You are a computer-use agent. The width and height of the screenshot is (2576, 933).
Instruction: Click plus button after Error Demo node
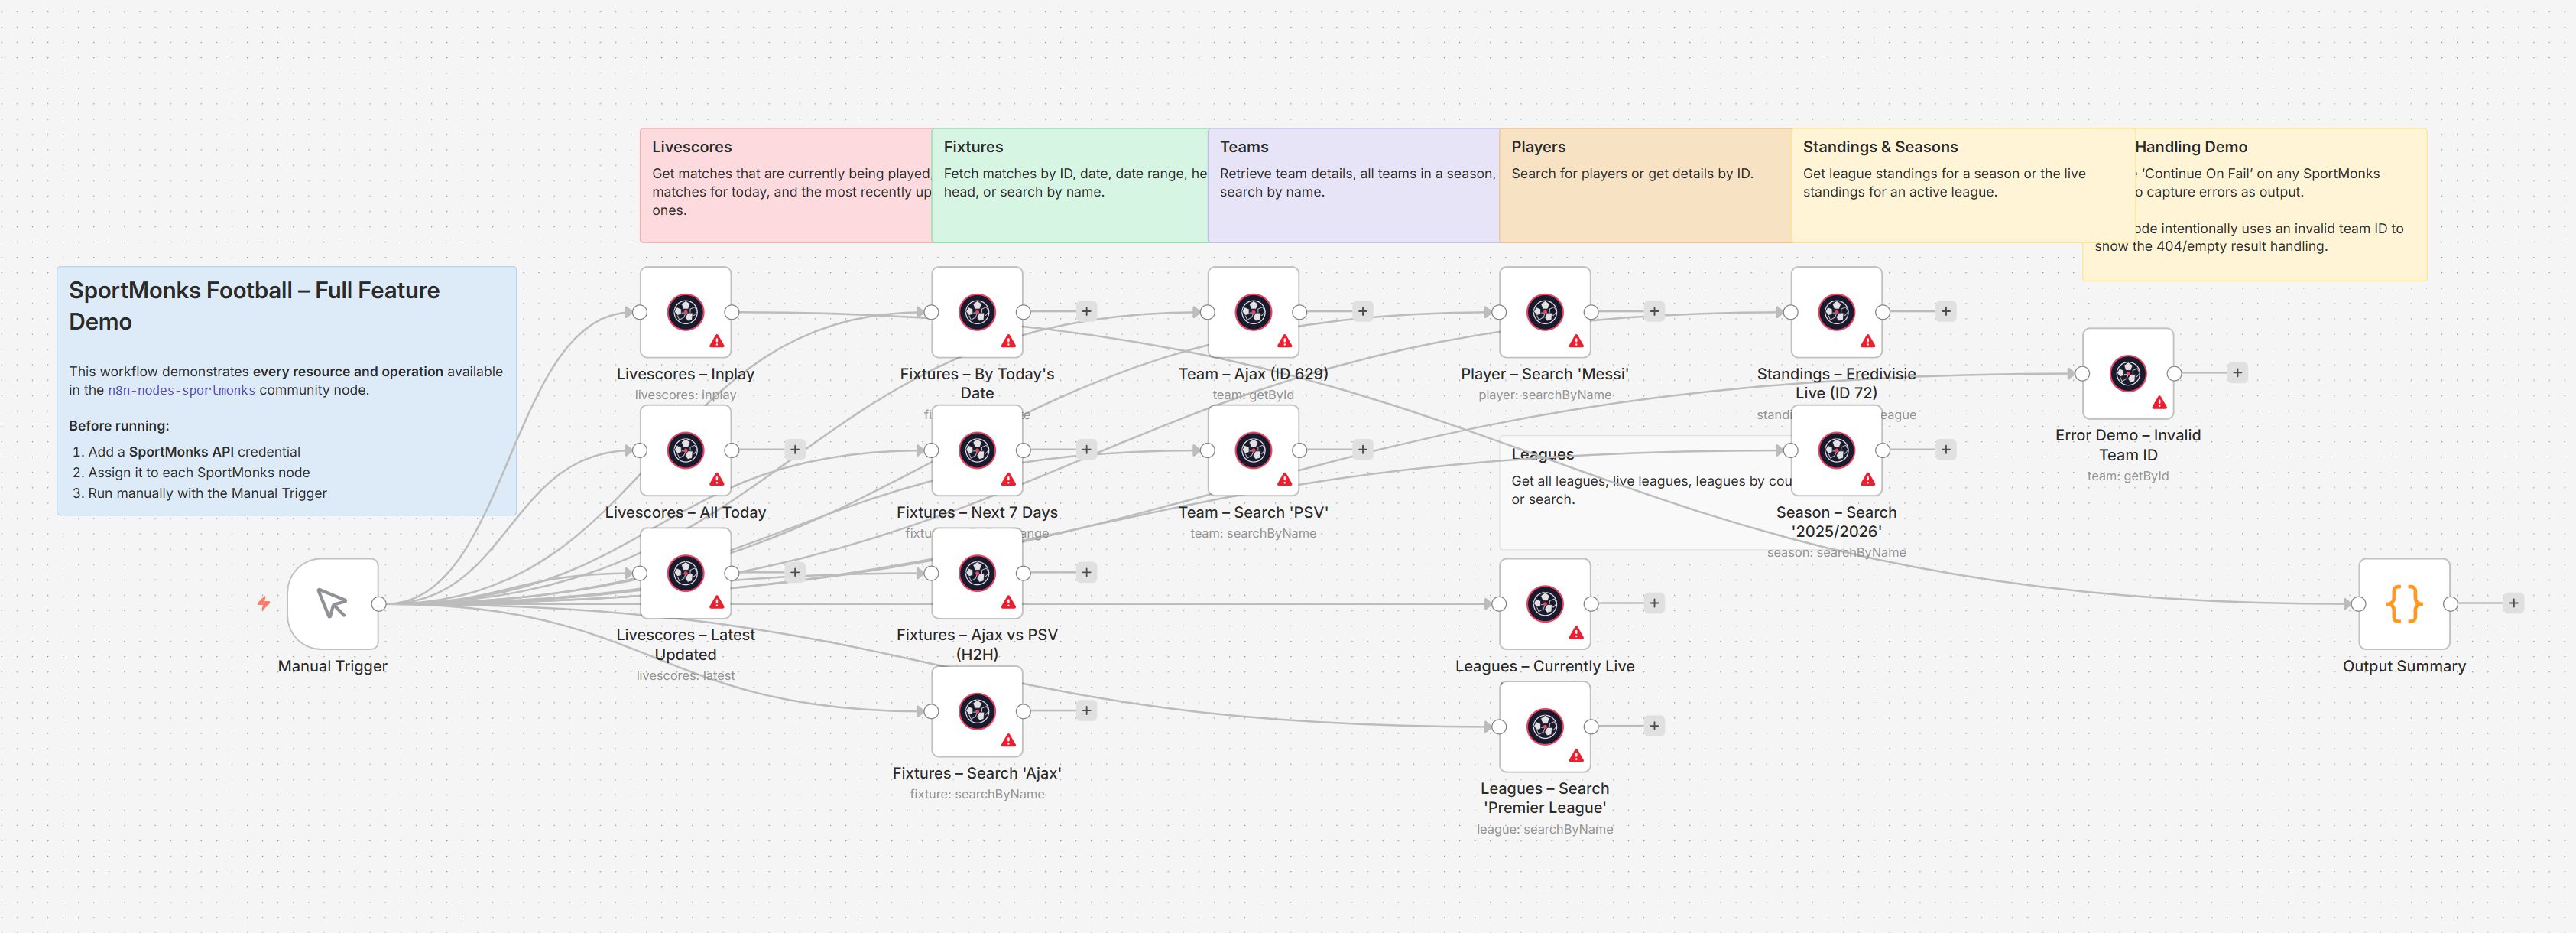click(2237, 373)
